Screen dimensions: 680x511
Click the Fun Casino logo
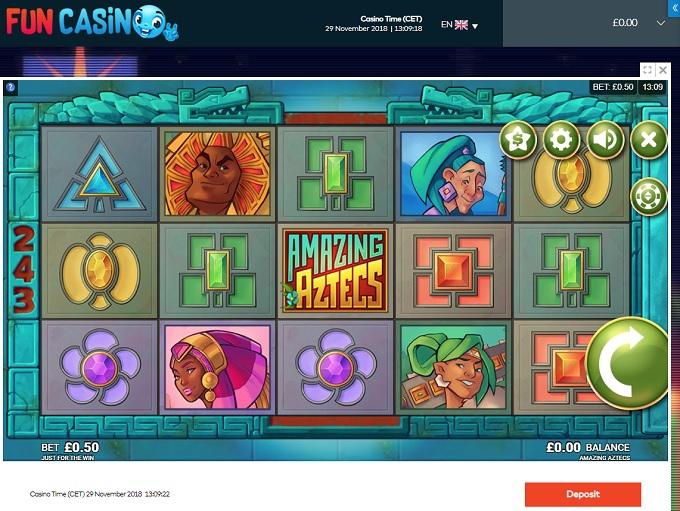92,23
